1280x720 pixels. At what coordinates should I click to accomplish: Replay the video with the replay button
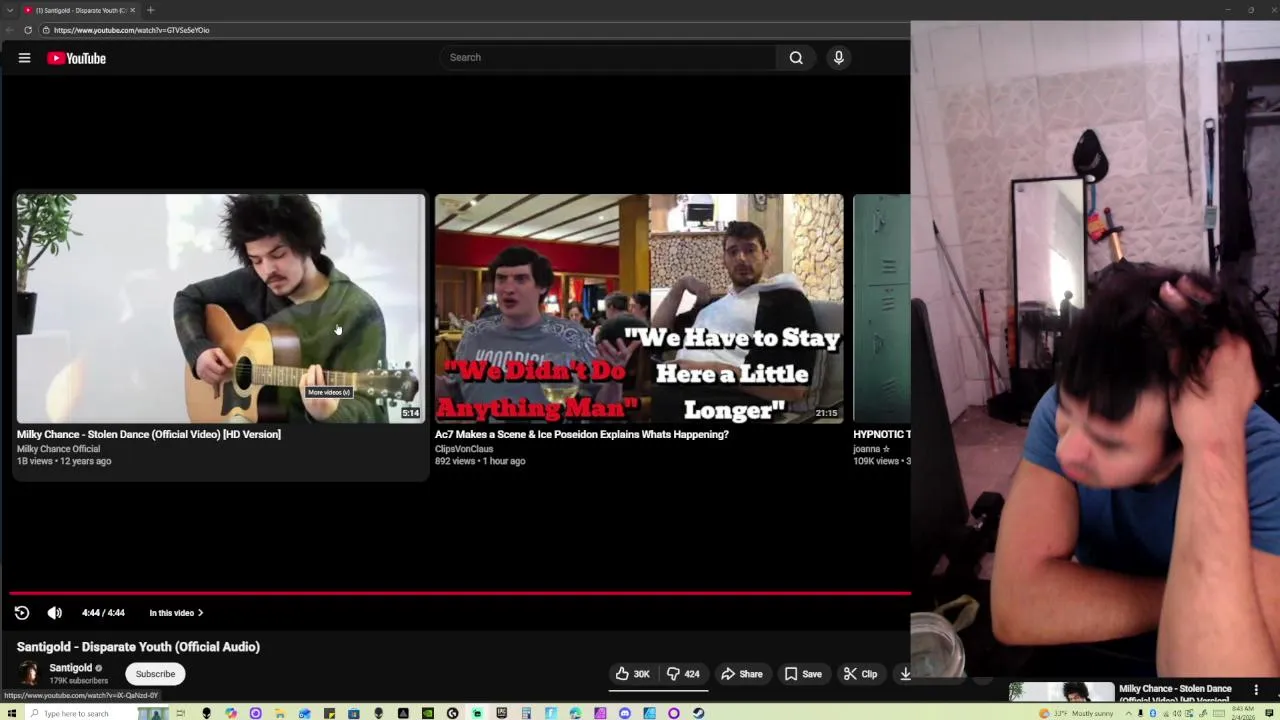click(22, 613)
